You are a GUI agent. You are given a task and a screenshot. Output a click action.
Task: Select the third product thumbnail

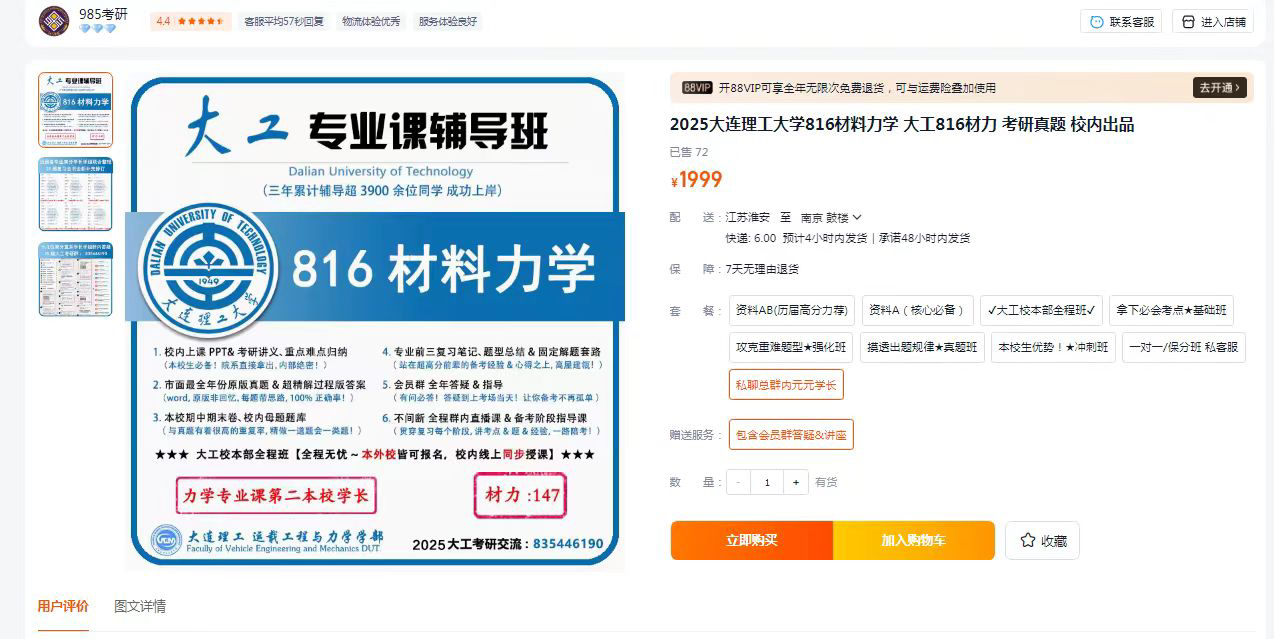76,279
